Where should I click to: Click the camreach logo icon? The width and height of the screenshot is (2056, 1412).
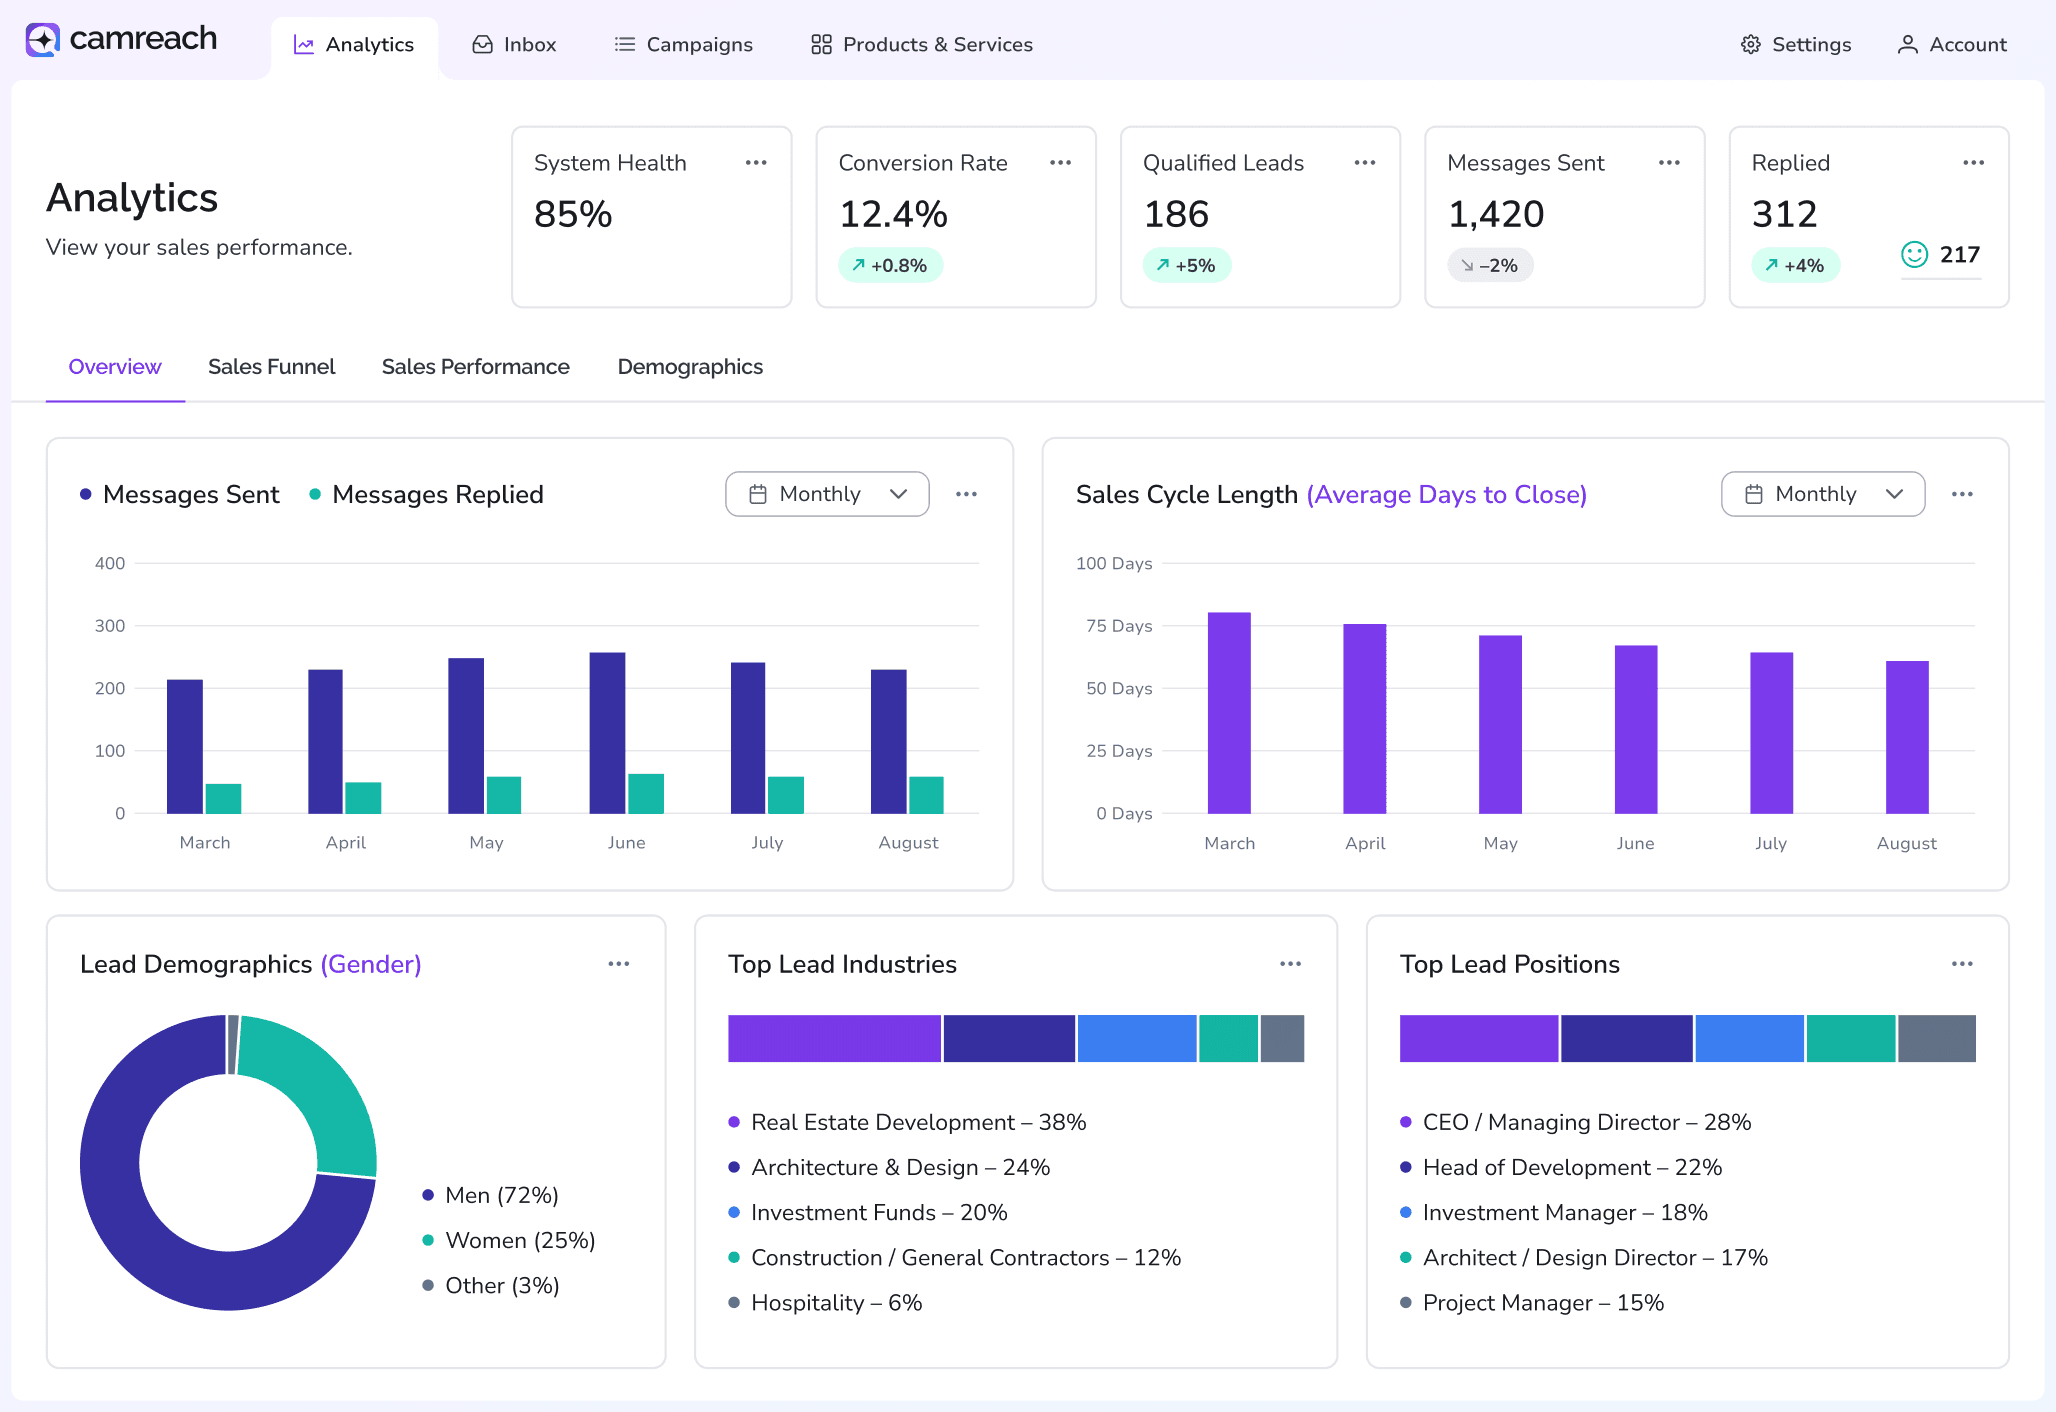point(43,40)
